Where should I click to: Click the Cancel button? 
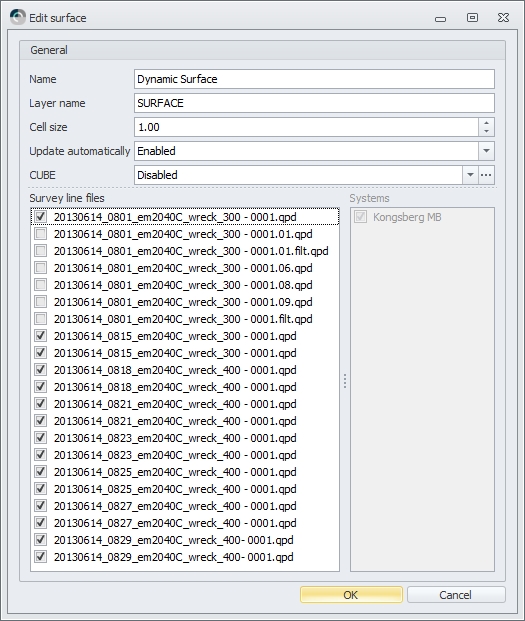tap(456, 595)
